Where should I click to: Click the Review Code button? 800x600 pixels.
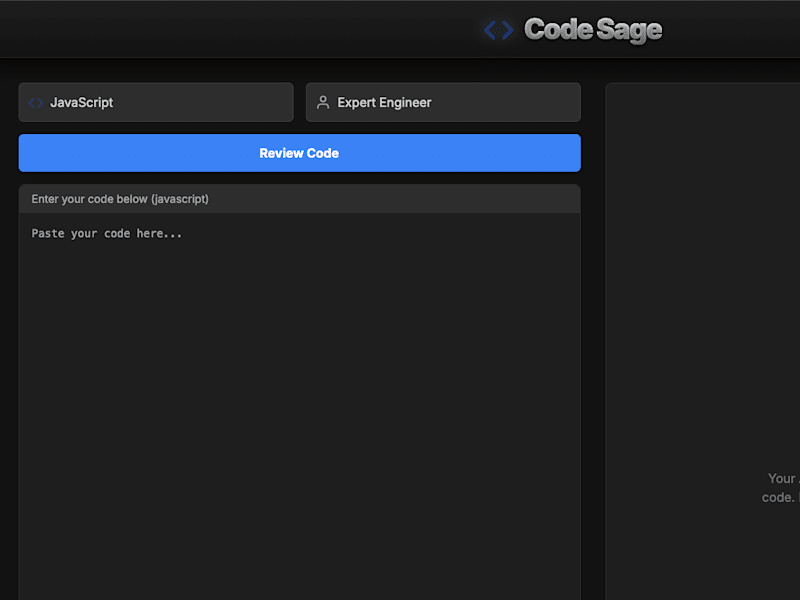point(299,153)
